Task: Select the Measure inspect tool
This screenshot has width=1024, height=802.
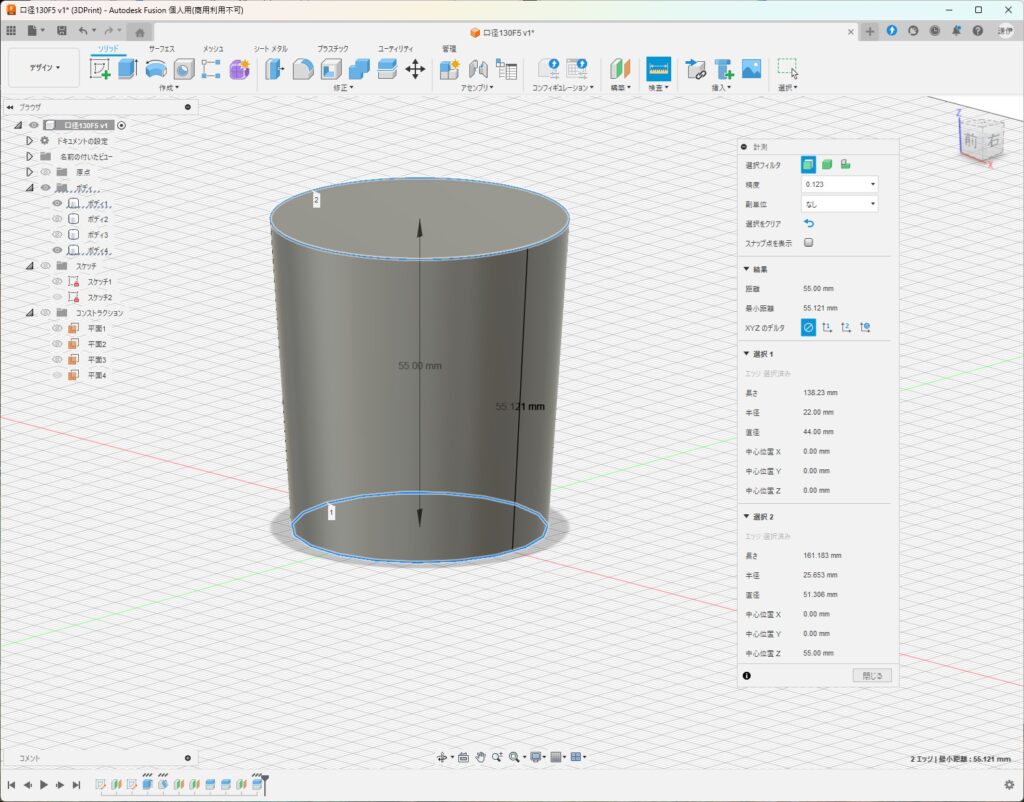Action: 658,69
